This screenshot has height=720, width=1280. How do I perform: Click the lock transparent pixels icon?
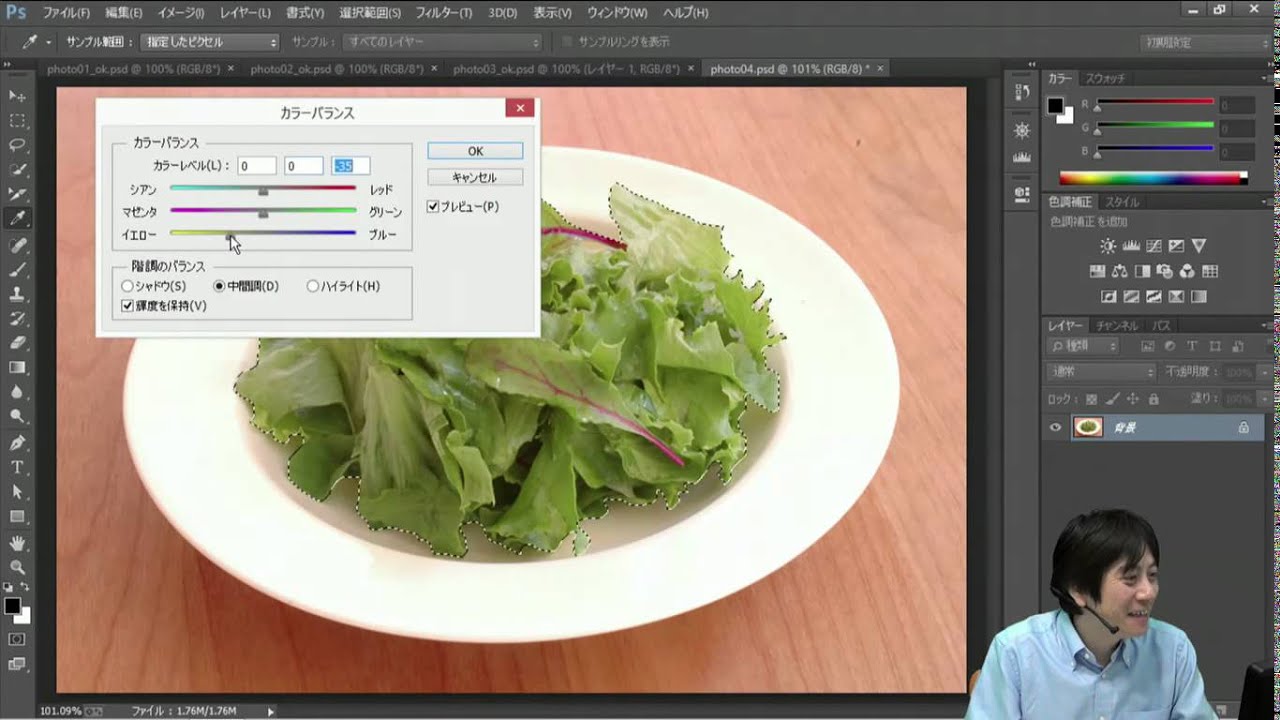pyautogui.click(x=1092, y=399)
